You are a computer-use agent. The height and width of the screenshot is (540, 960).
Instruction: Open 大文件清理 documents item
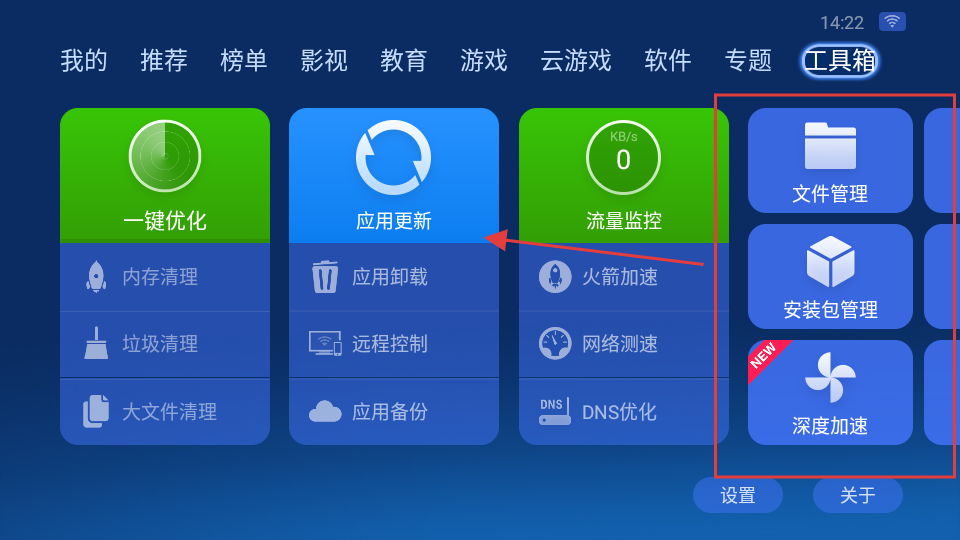pos(165,411)
